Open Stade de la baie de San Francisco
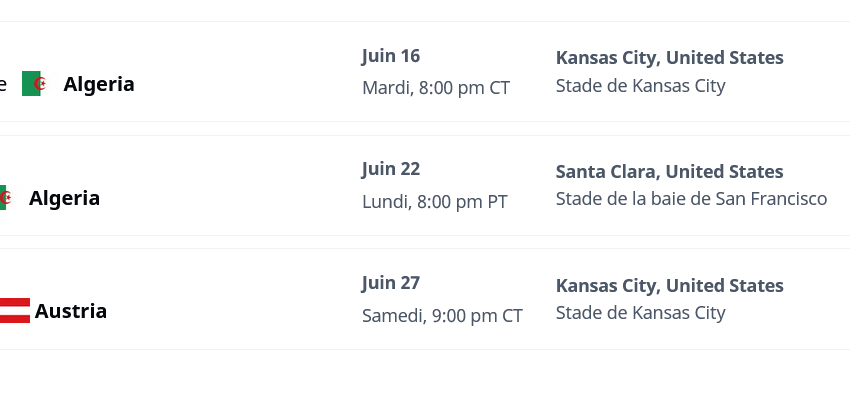This screenshot has width=850, height=405. point(691,199)
